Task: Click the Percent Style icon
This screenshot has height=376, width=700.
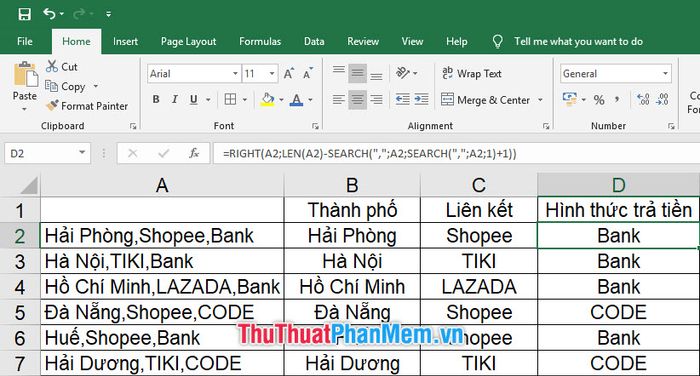Action: click(x=599, y=100)
